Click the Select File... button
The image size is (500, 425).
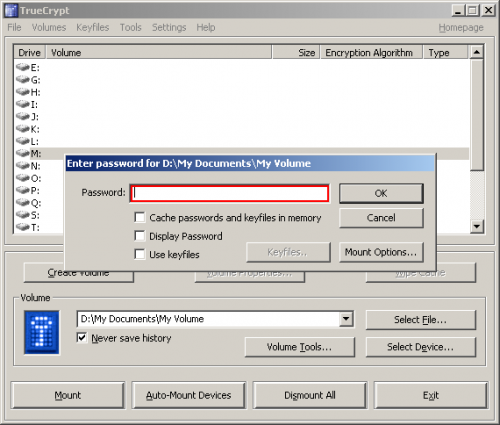point(421,320)
